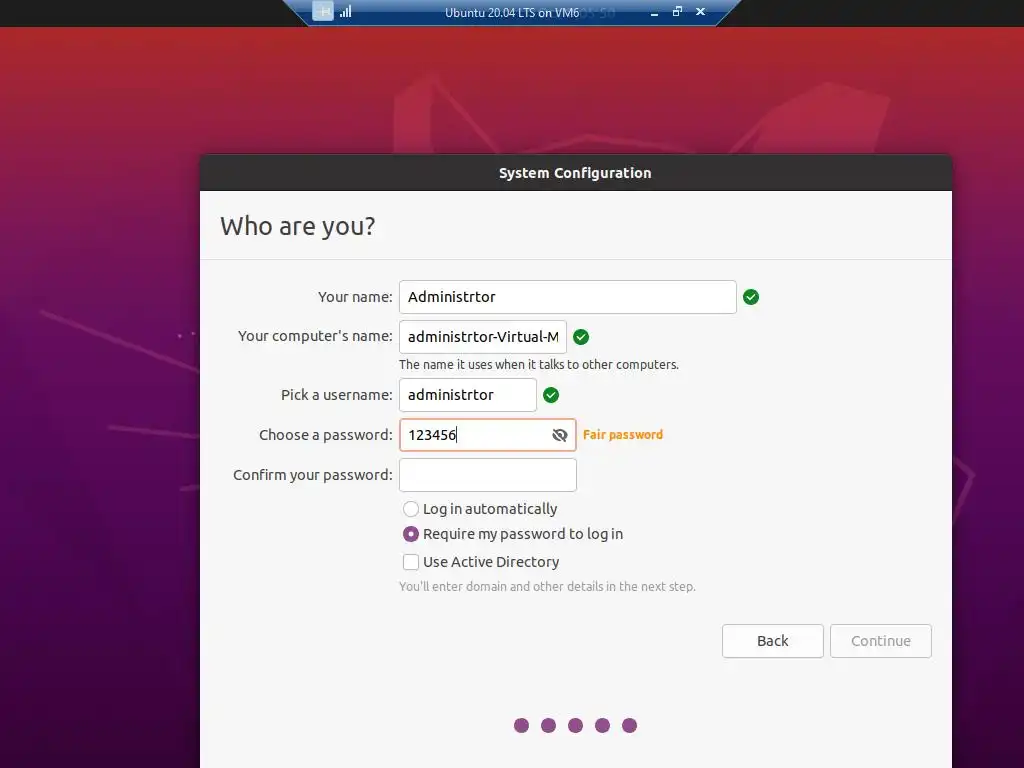Go Back to the previous step
The image size is (1024, 768).
pos(773,641)
